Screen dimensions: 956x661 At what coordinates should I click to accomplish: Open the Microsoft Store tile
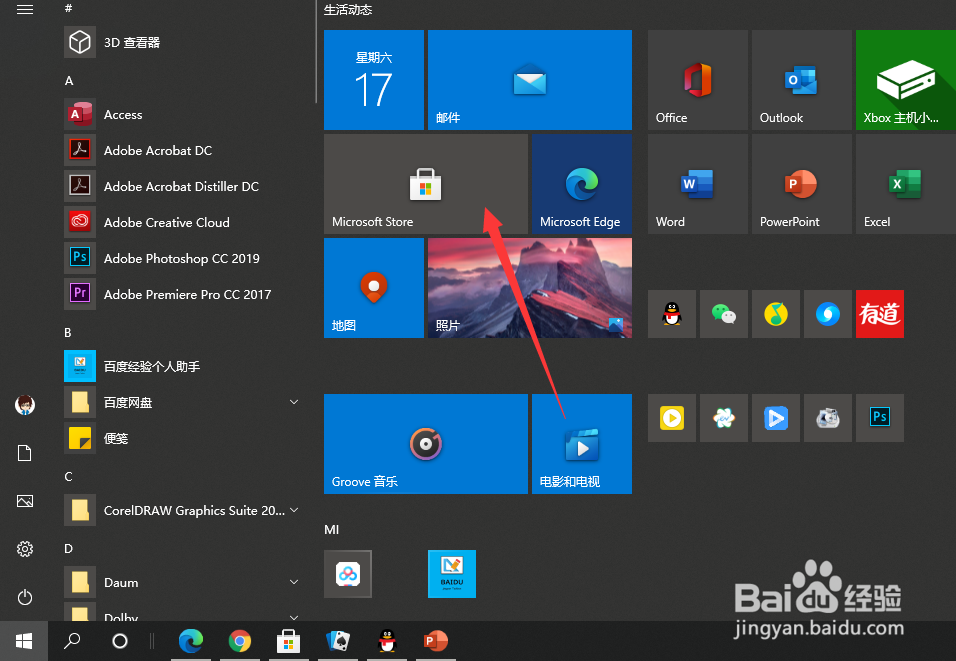coord(426,184)
